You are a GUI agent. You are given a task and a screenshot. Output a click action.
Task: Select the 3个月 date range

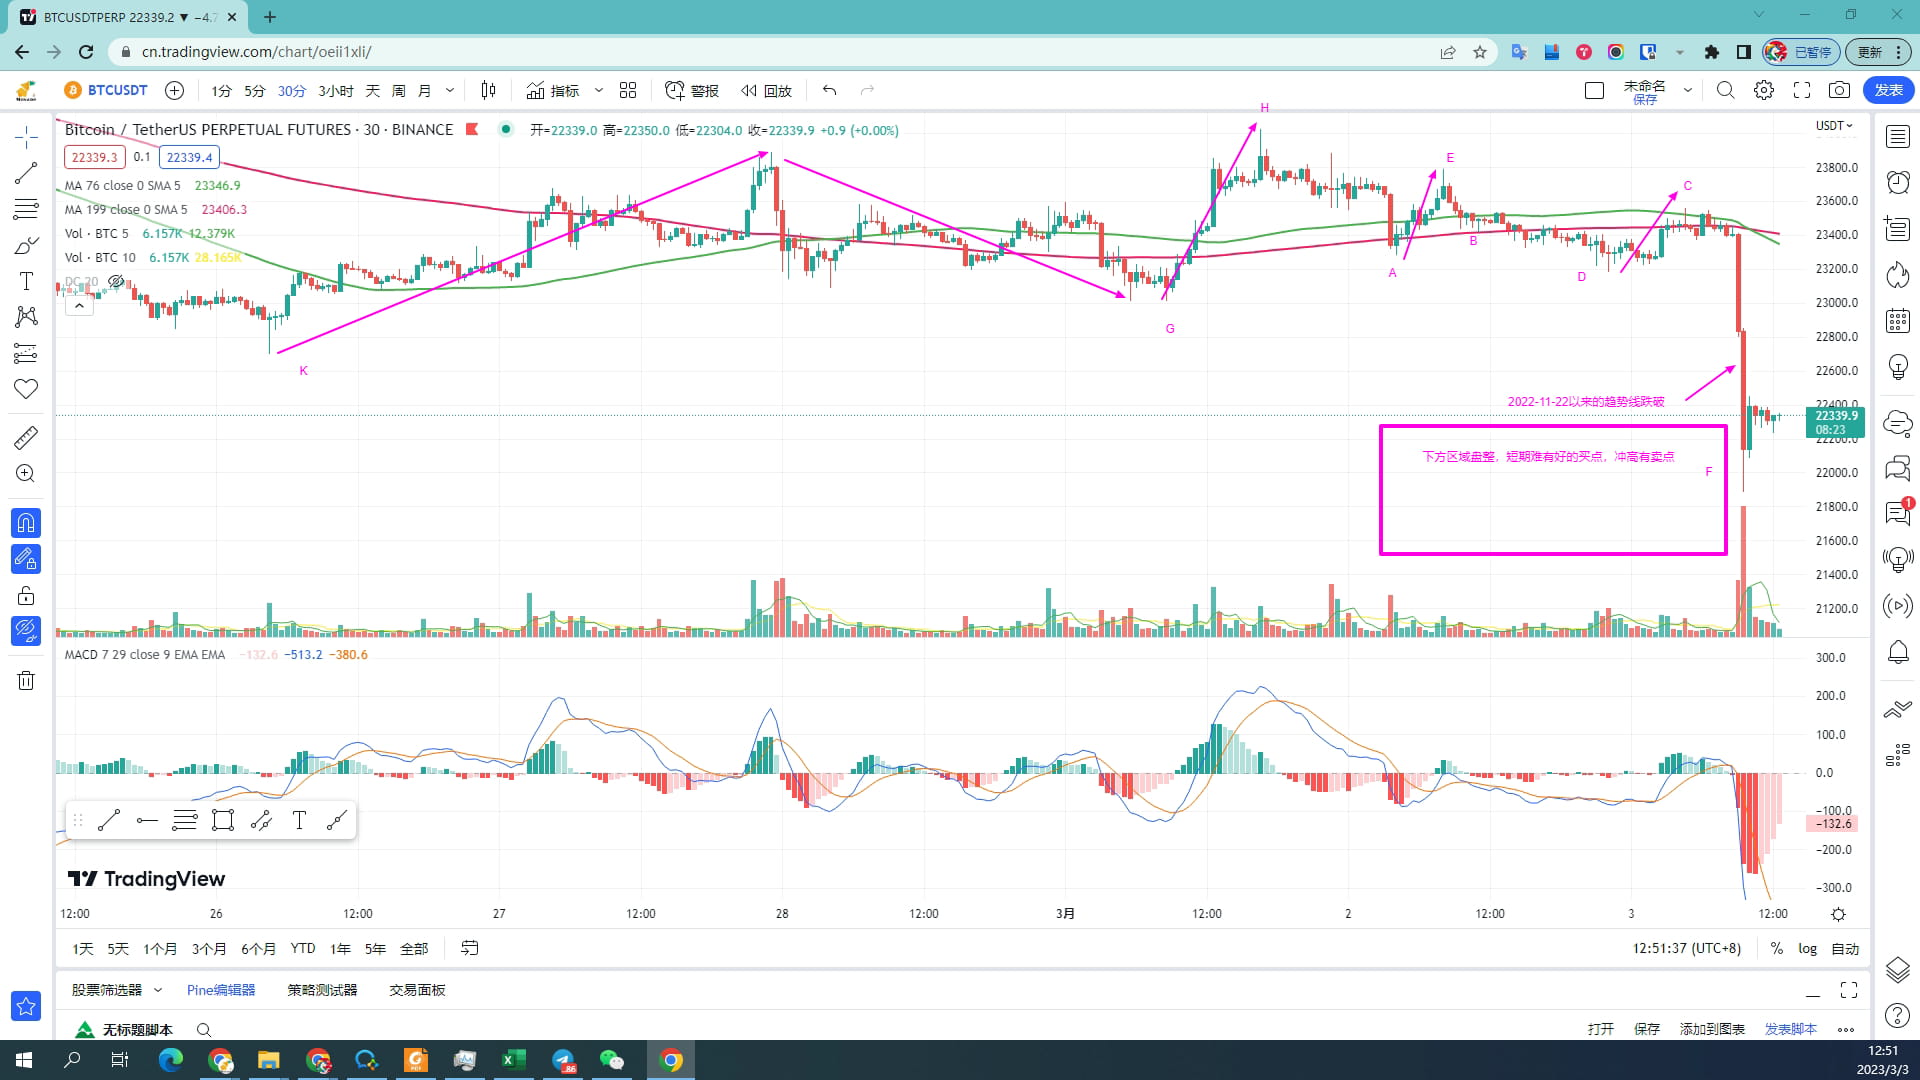(x=208, y=949)
